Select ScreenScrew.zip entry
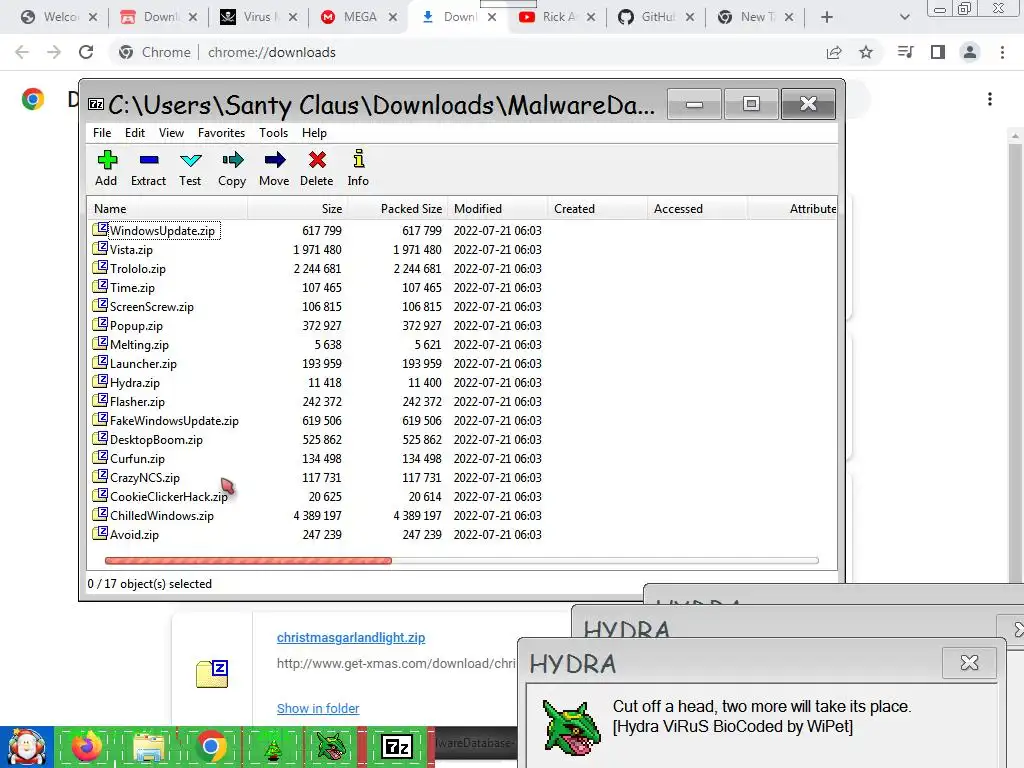 pos(152,306)
